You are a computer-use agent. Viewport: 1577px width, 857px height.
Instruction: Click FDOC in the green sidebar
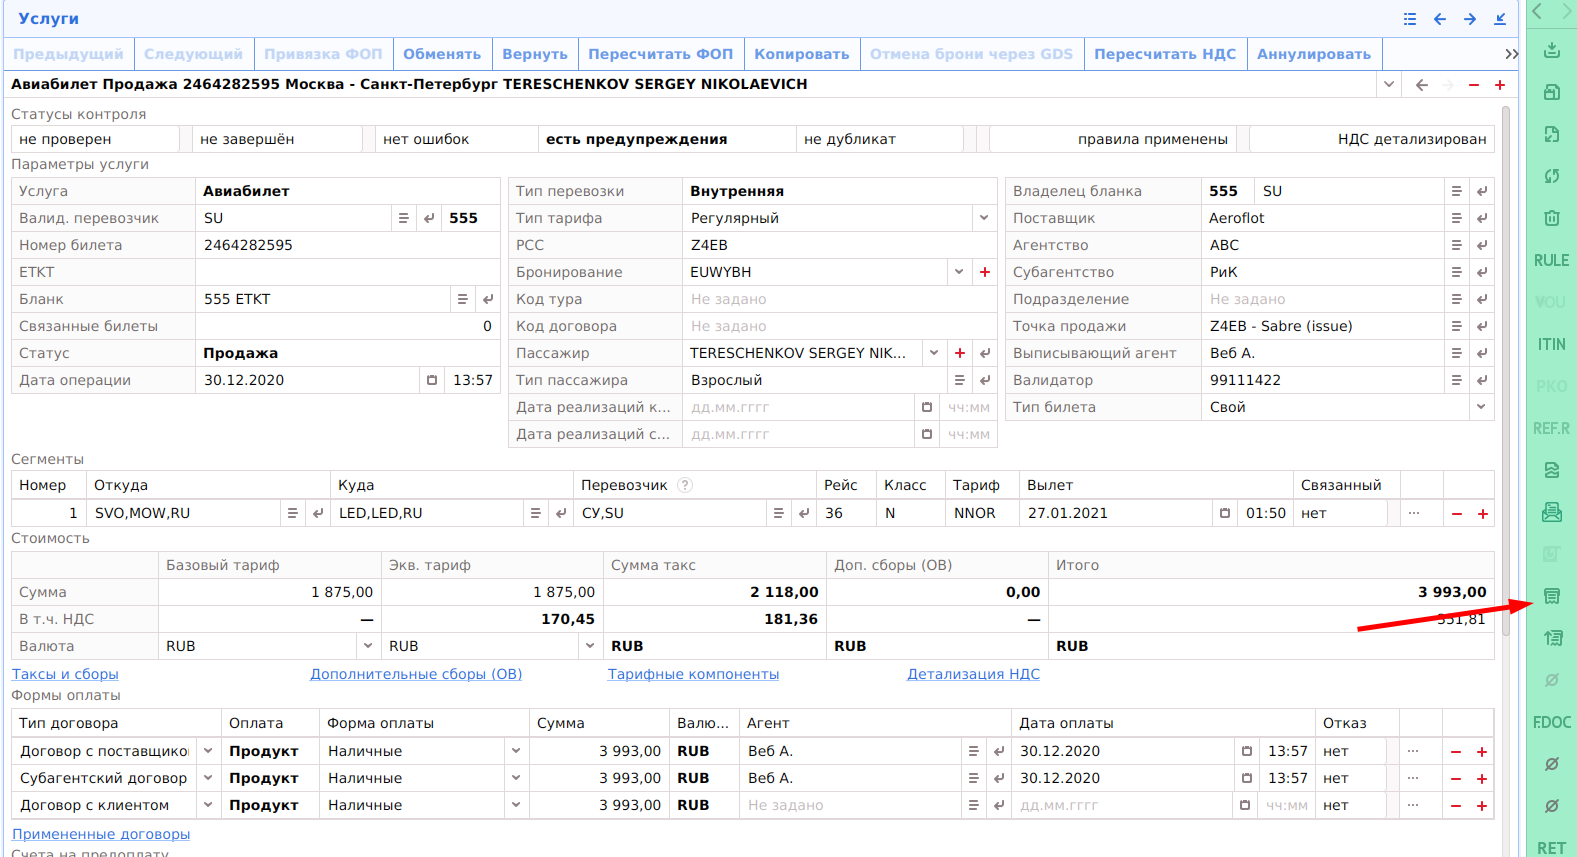click(x=1551, y=722)
